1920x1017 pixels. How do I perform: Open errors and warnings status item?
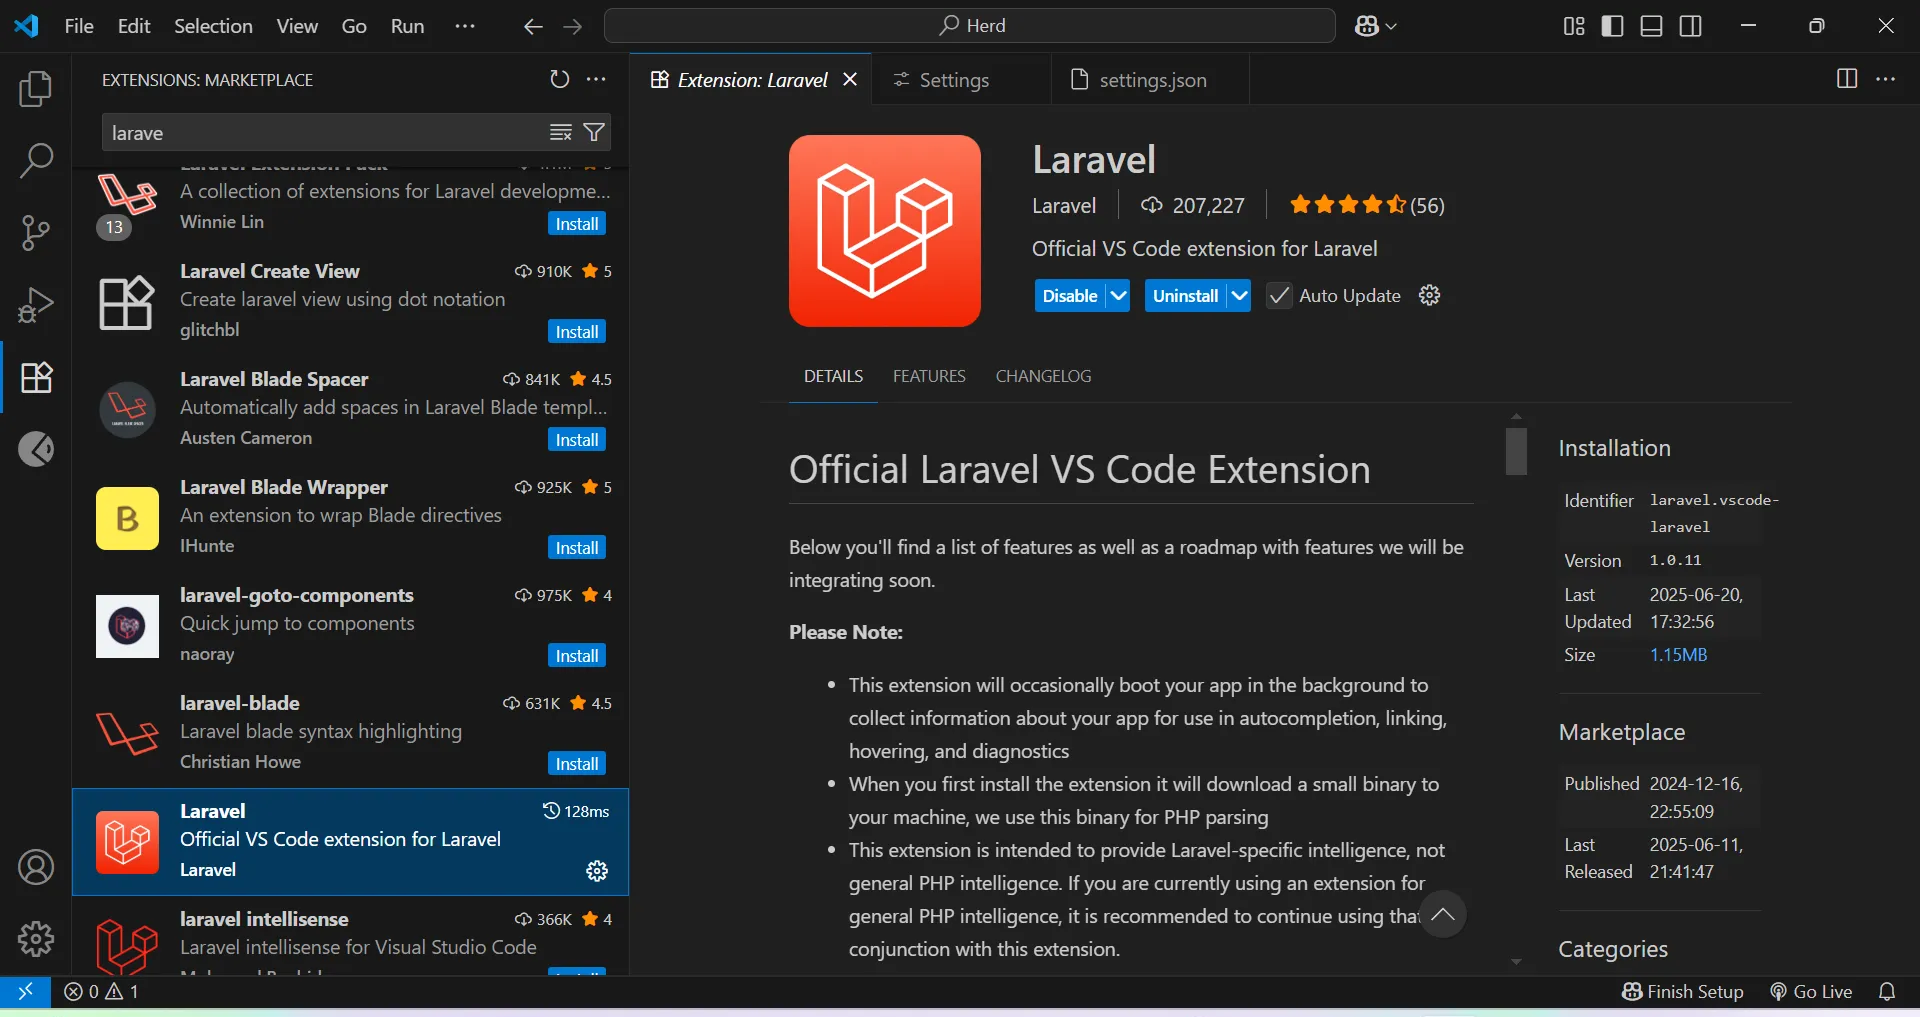tap(101, 991)
